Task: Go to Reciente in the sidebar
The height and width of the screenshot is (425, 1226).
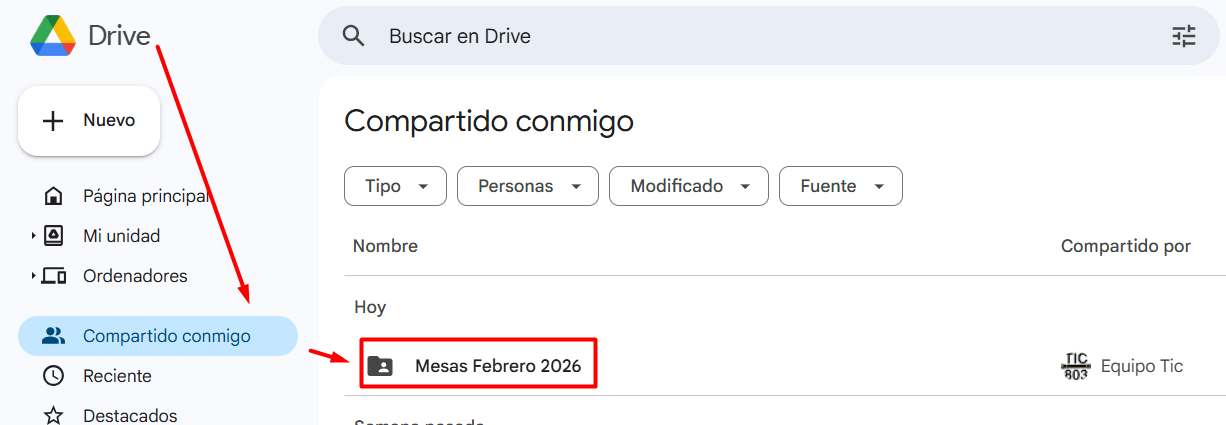Action: 117,376
